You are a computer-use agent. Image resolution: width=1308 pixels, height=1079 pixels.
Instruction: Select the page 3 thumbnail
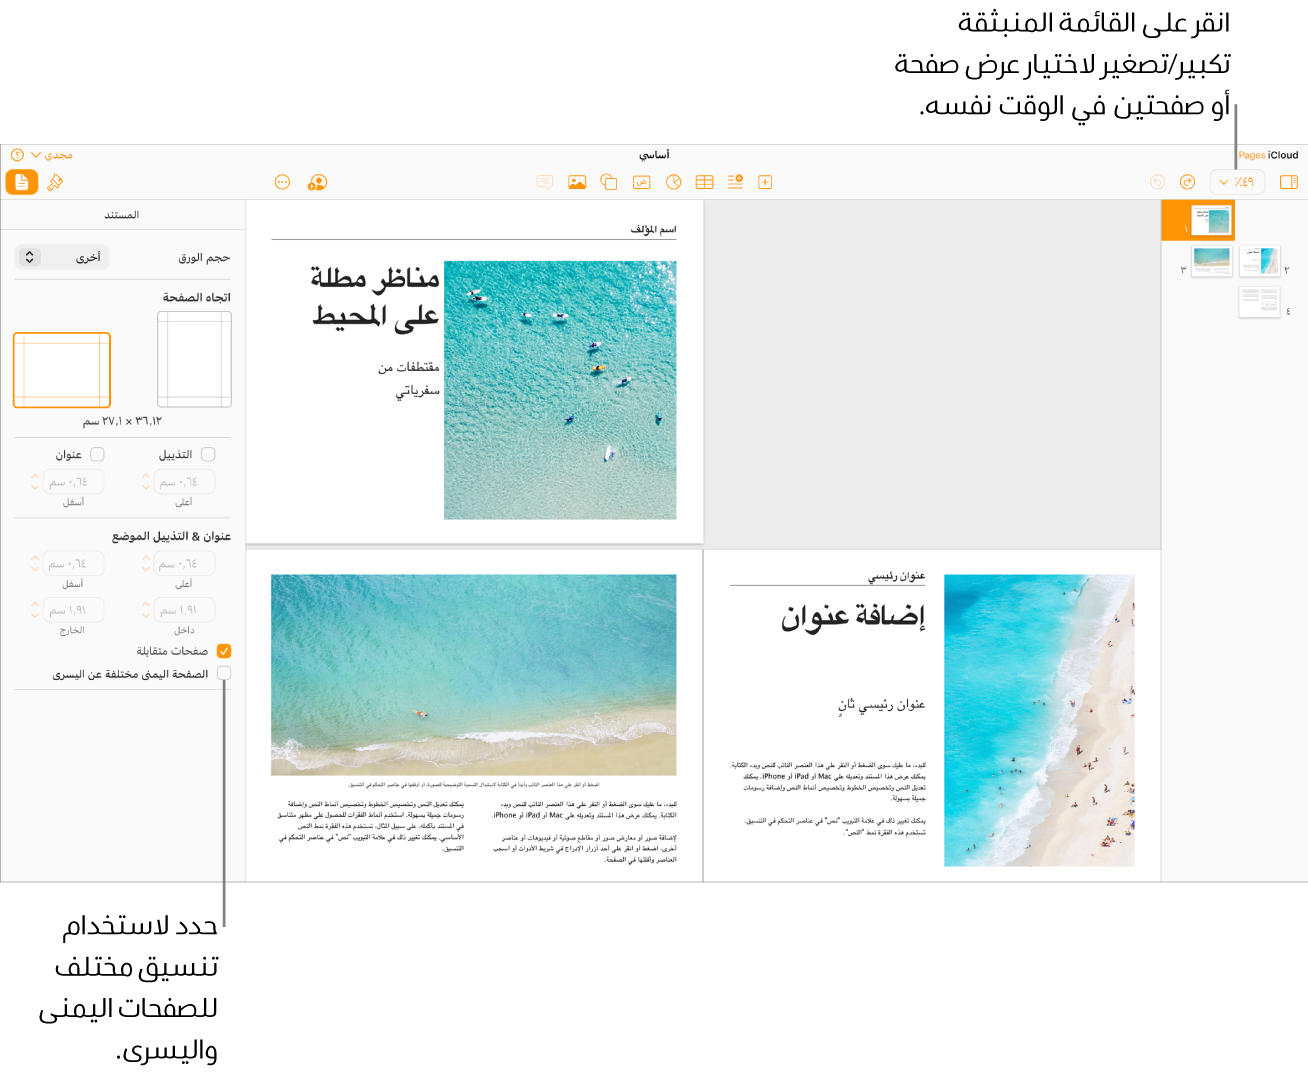[1211, 261]
